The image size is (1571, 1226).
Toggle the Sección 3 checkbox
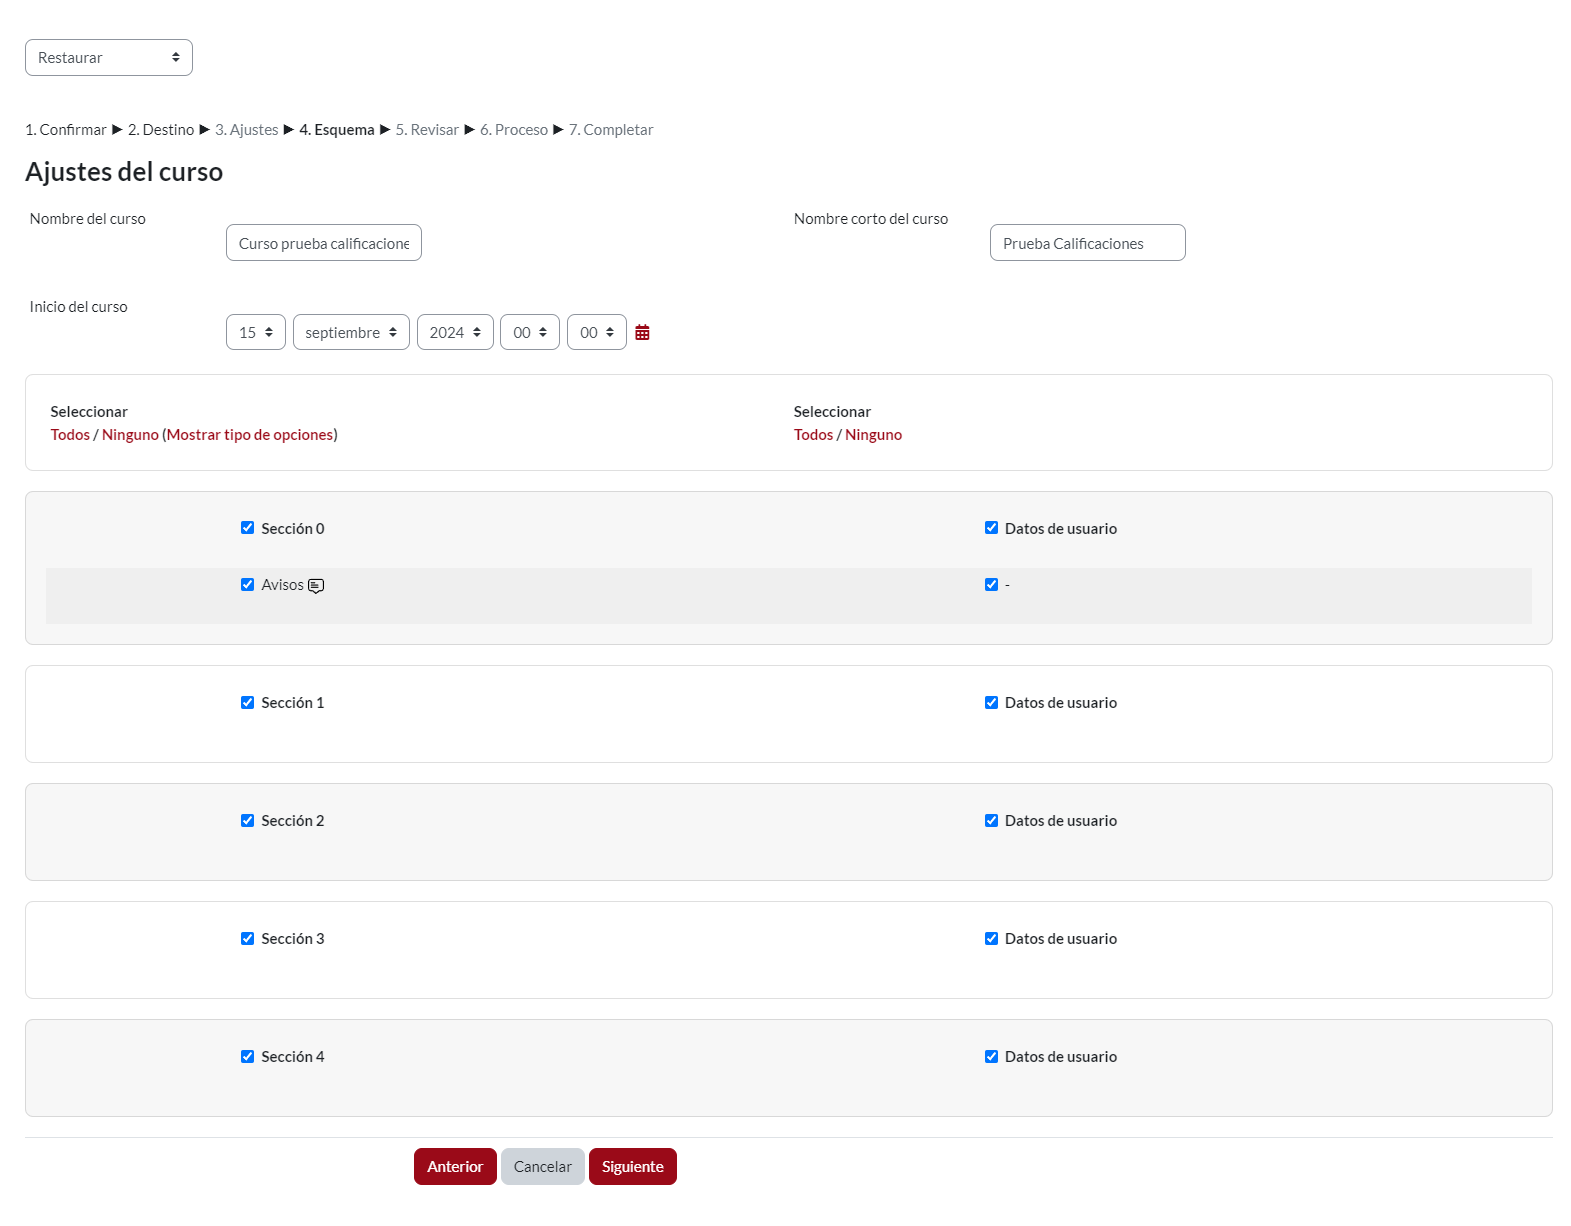247,939
